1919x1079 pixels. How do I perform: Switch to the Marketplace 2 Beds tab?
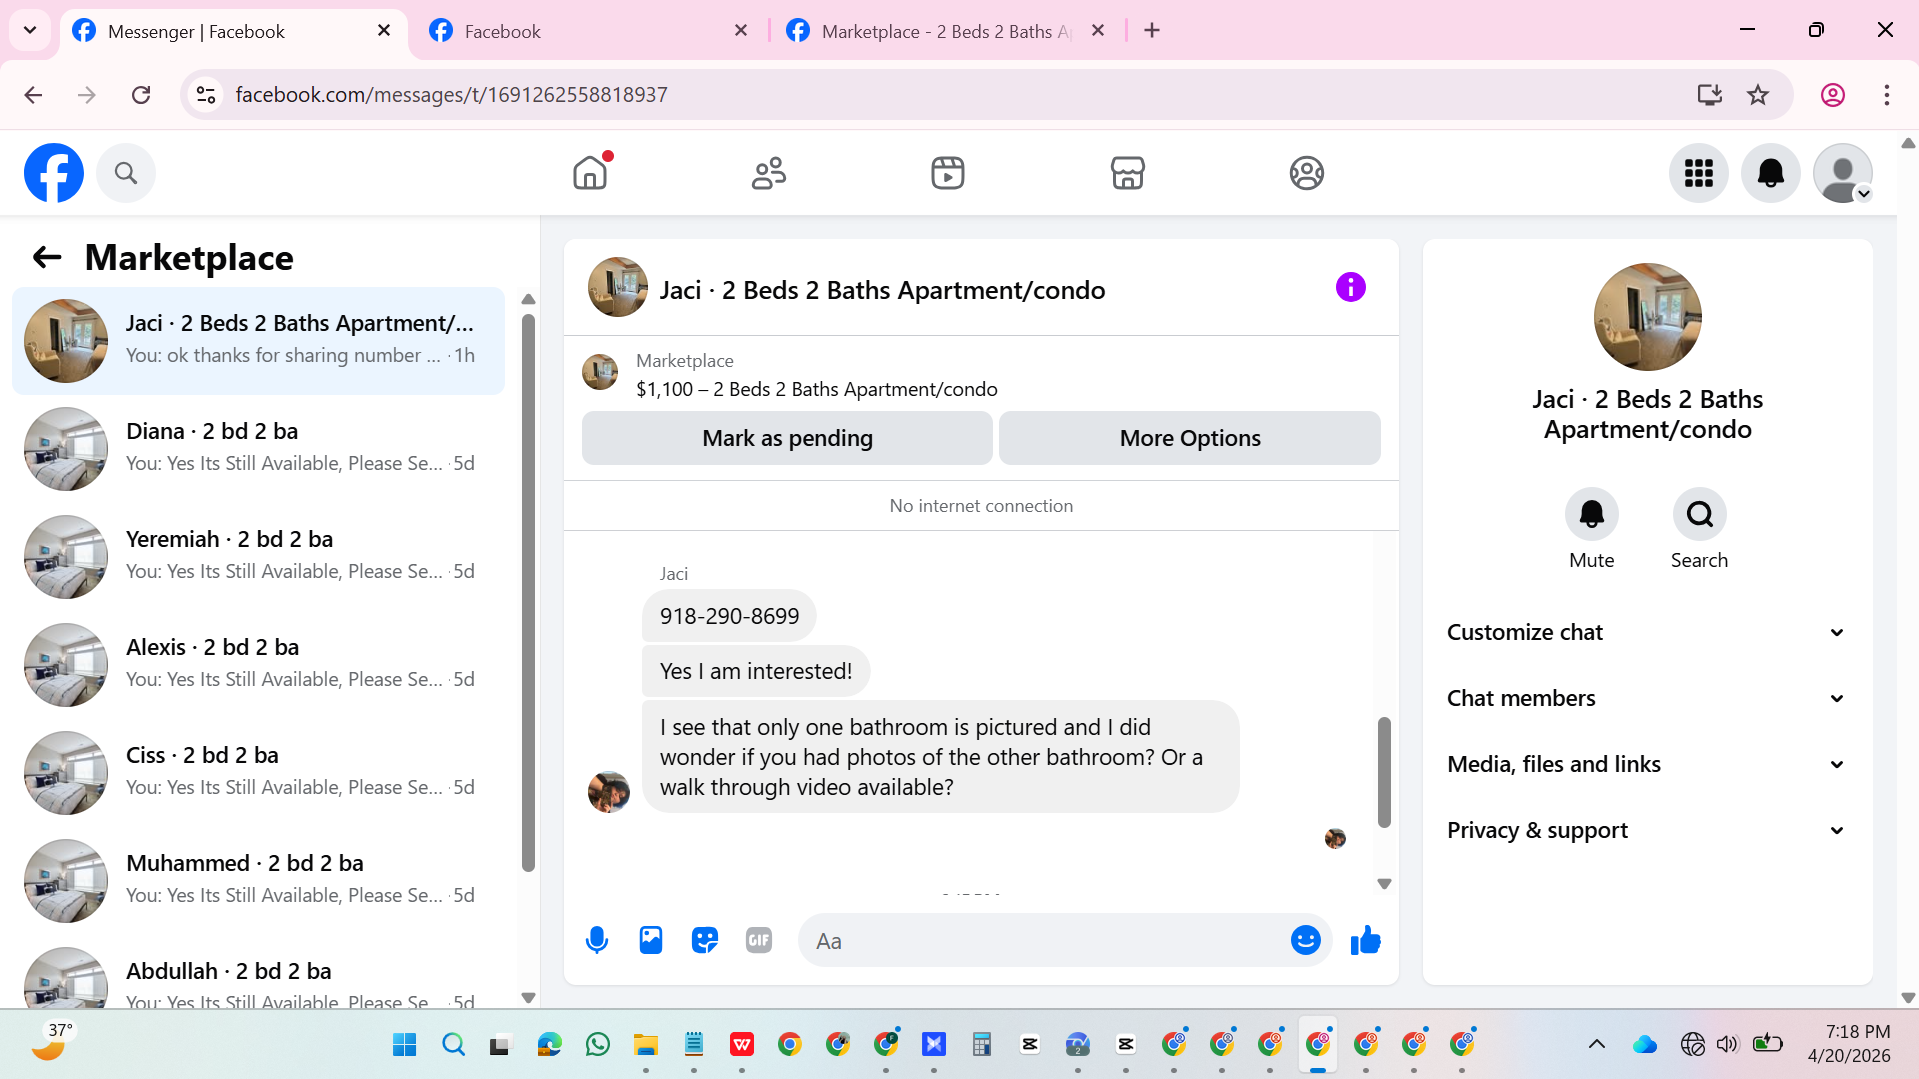point(945,32)
